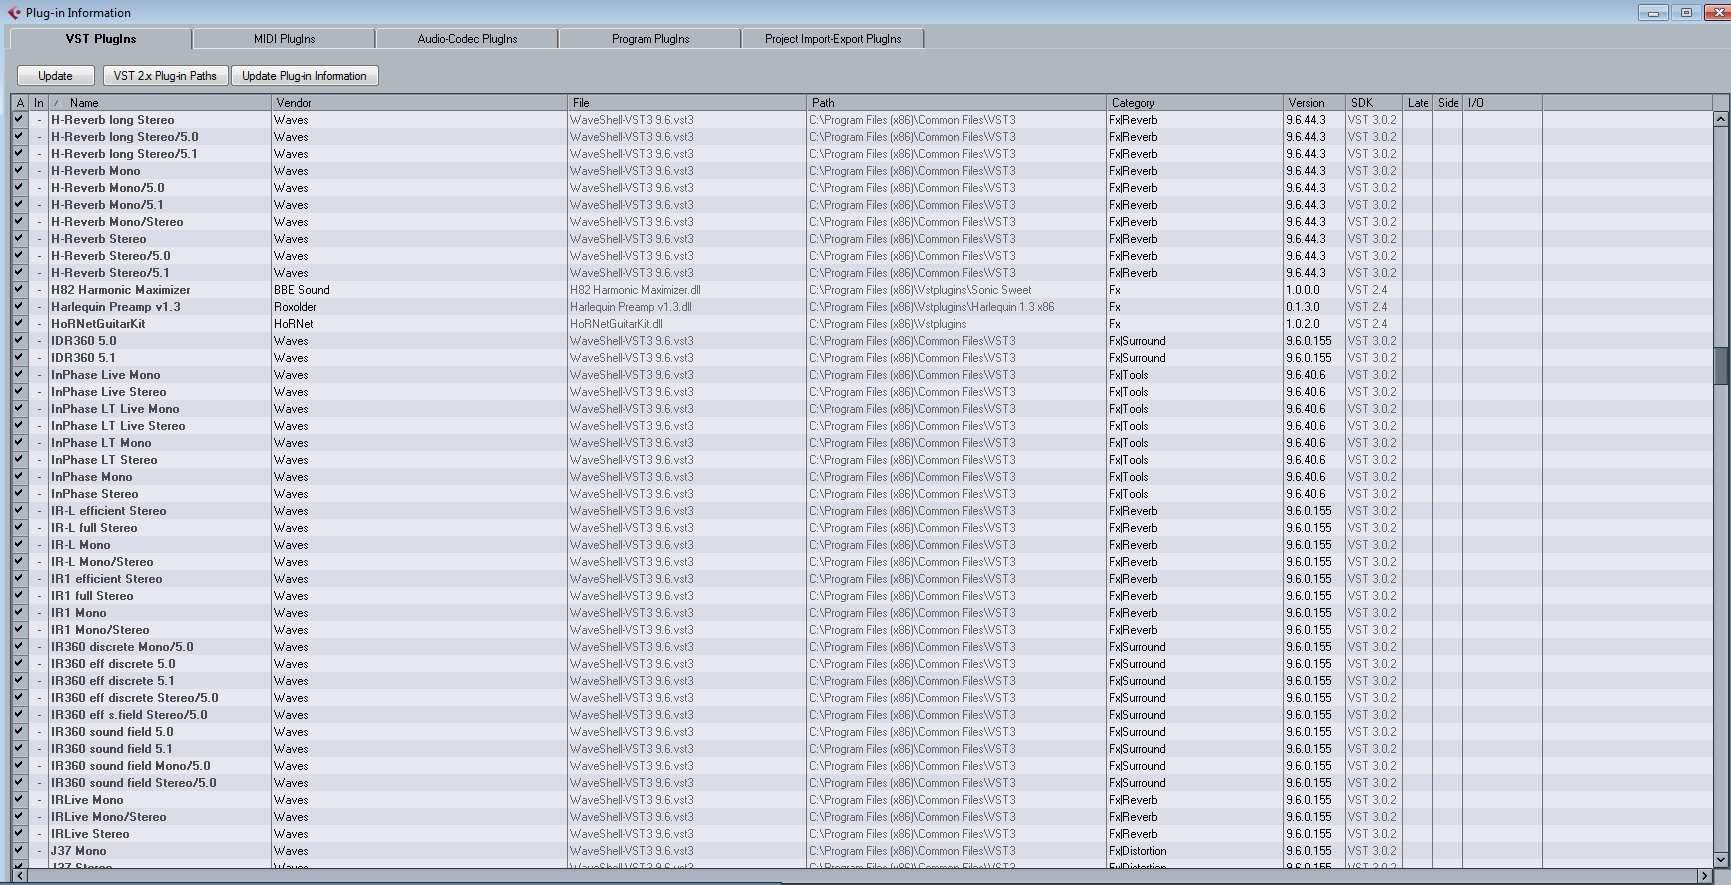Click the horizontal scrollbar right arrow
Screen dimensions: 1731x885
[1705, 876]
